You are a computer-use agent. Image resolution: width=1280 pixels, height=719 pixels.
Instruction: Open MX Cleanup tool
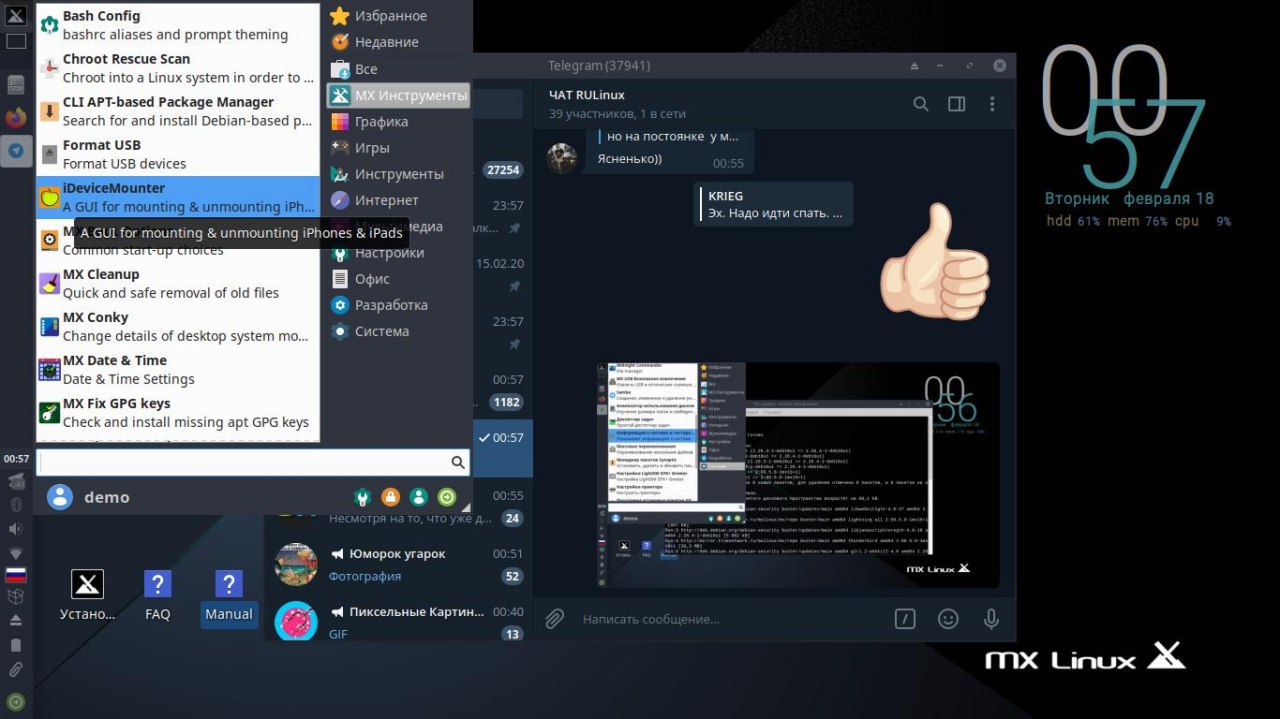point(178,283)
